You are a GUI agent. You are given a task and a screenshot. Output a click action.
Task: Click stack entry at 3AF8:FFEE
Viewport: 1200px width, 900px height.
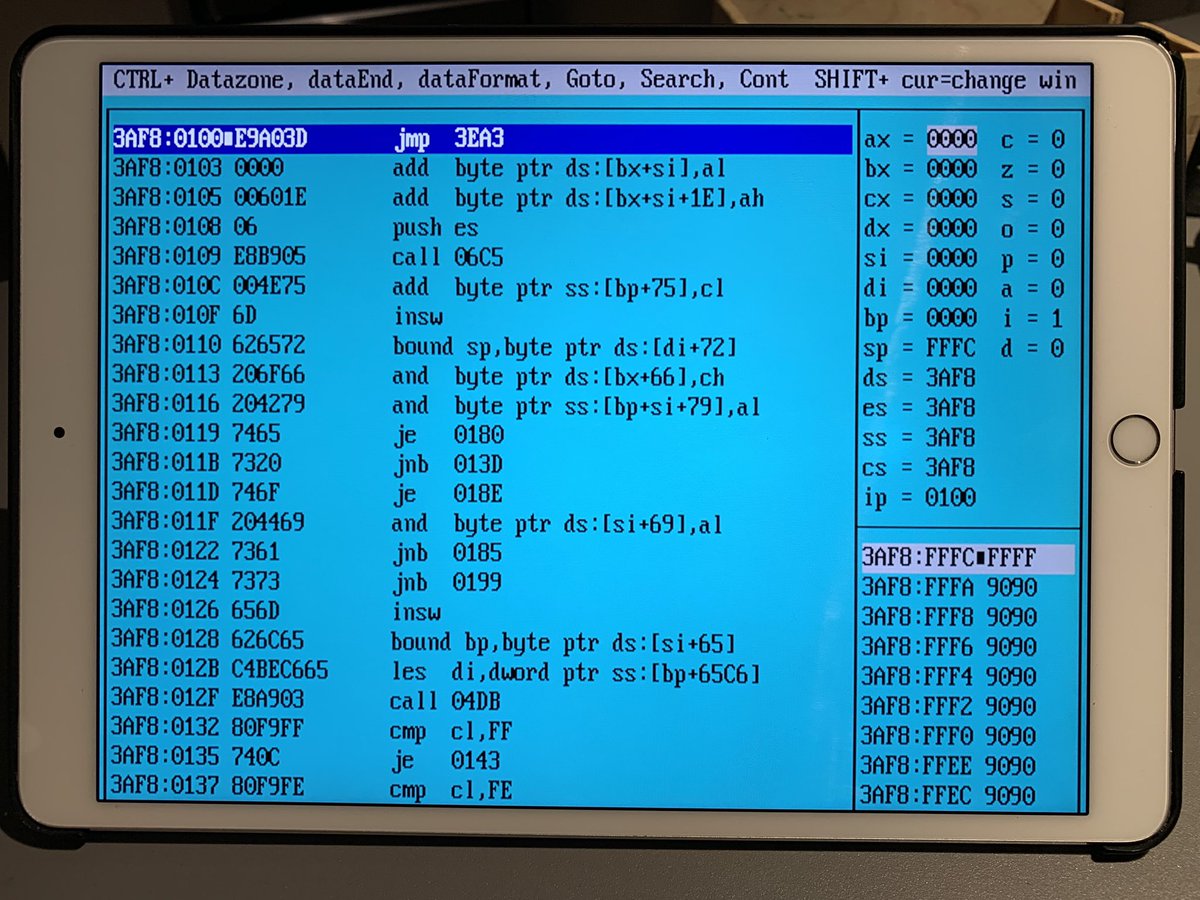949,767
